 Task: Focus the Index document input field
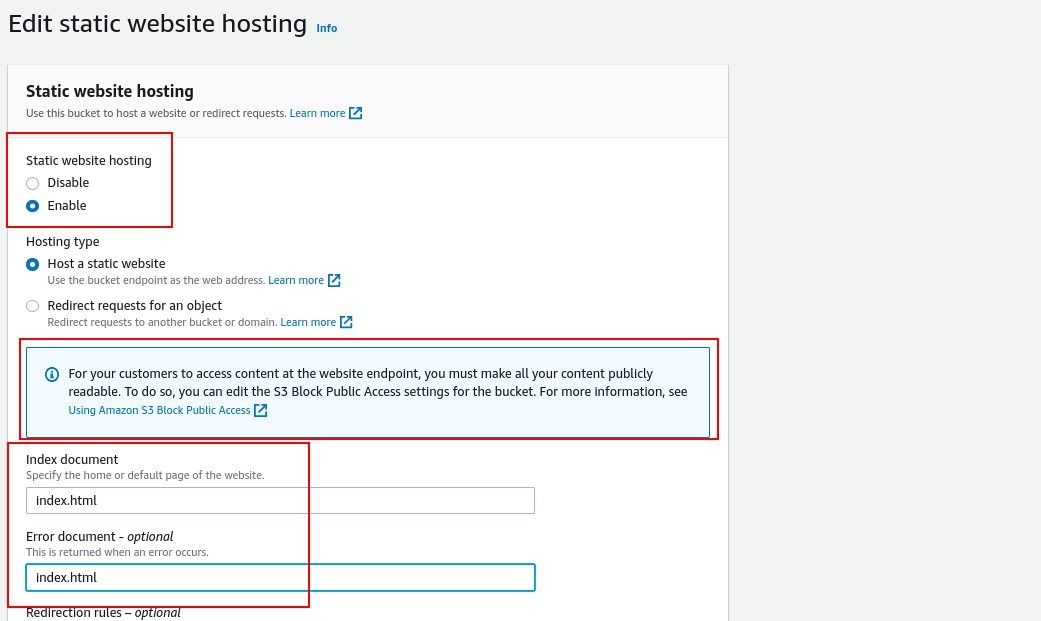click(280, 501)
